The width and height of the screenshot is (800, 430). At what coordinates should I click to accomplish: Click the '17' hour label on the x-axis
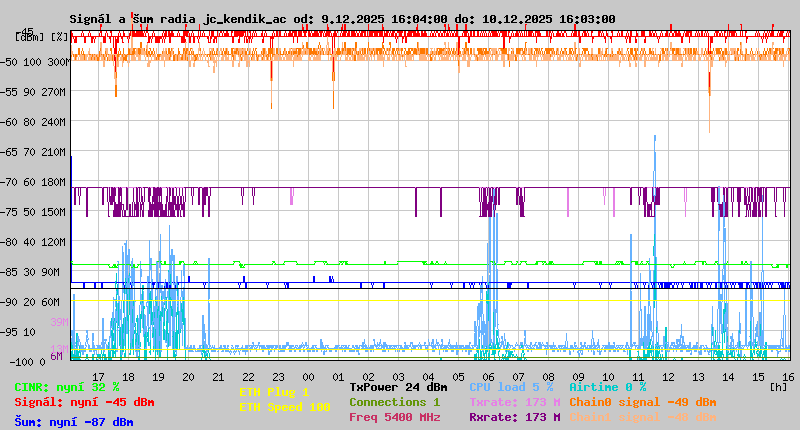[x=98, y=377]
